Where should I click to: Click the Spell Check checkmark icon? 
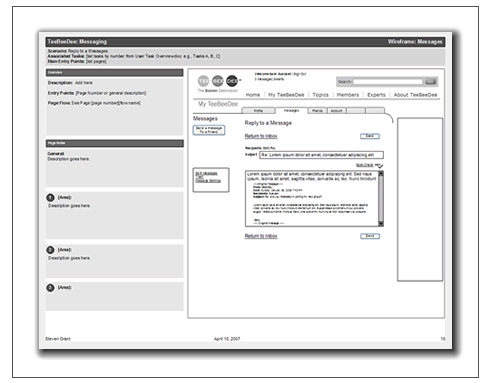point(380,165)
